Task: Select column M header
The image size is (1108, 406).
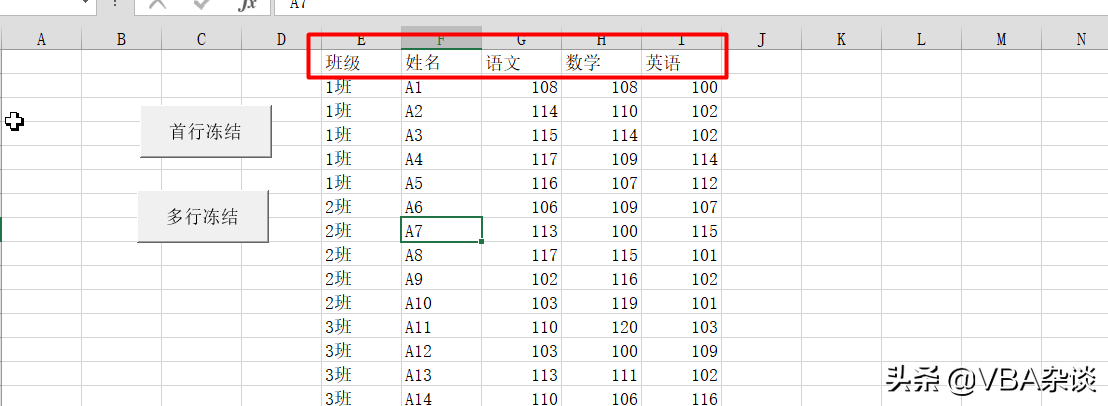Action: [x=1001, y=40]
